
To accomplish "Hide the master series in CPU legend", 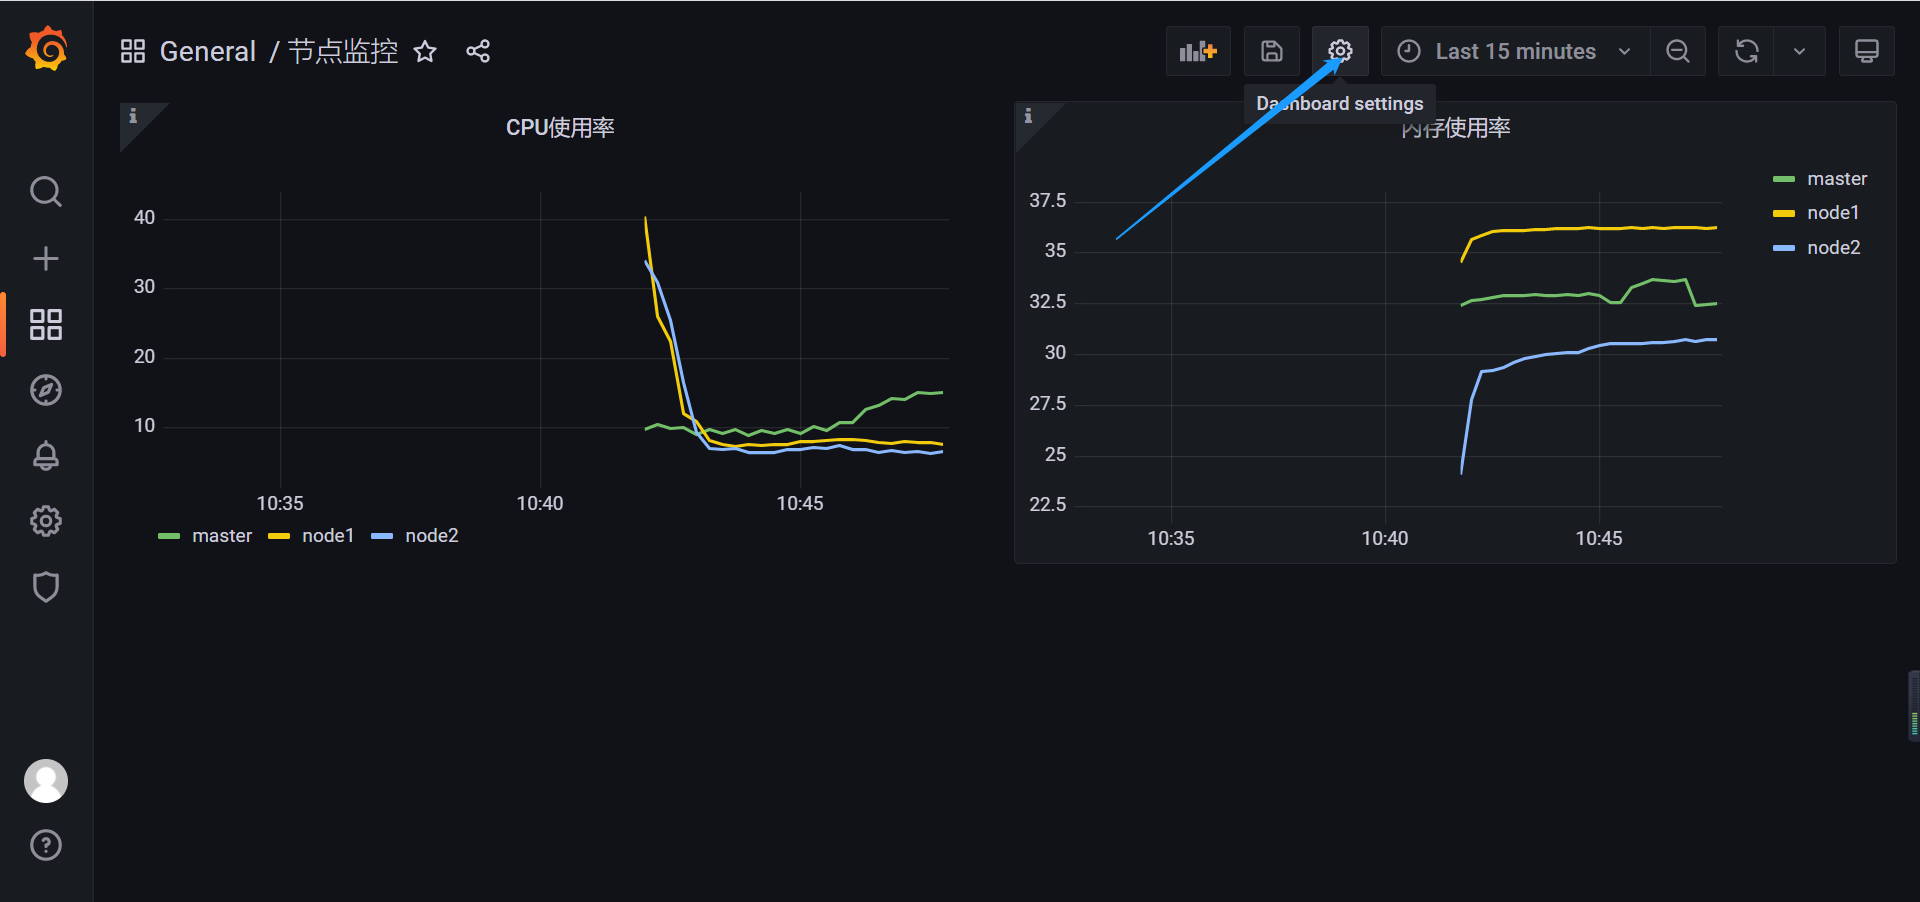I will pyautogui.click(x=222, y=535).
